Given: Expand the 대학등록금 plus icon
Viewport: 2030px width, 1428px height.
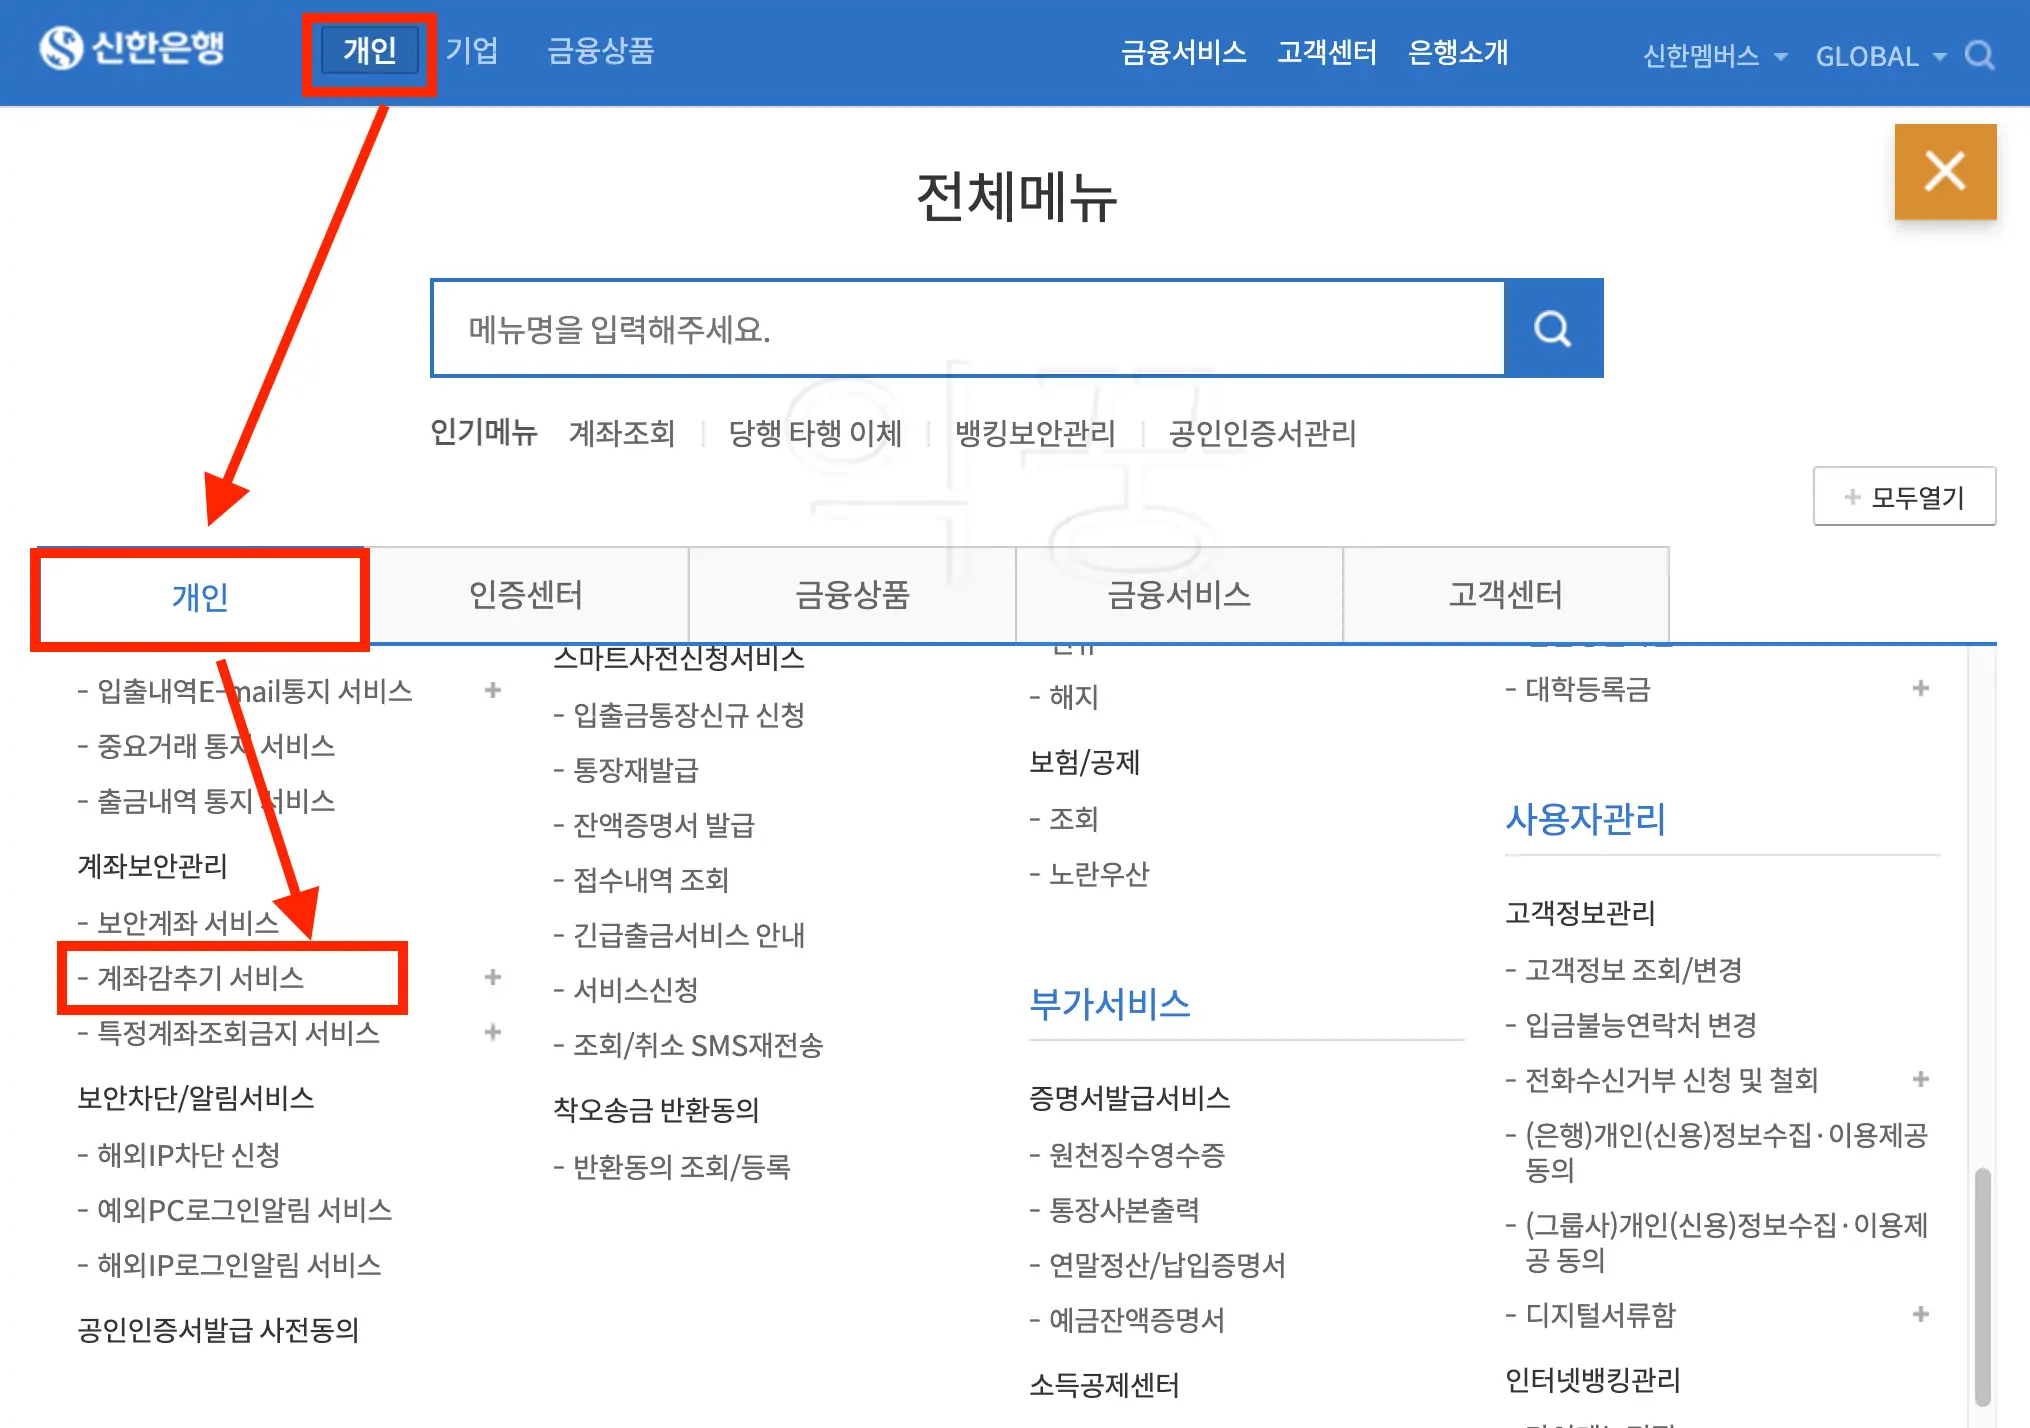Looking at the screenshot, I should [1920, 688].
